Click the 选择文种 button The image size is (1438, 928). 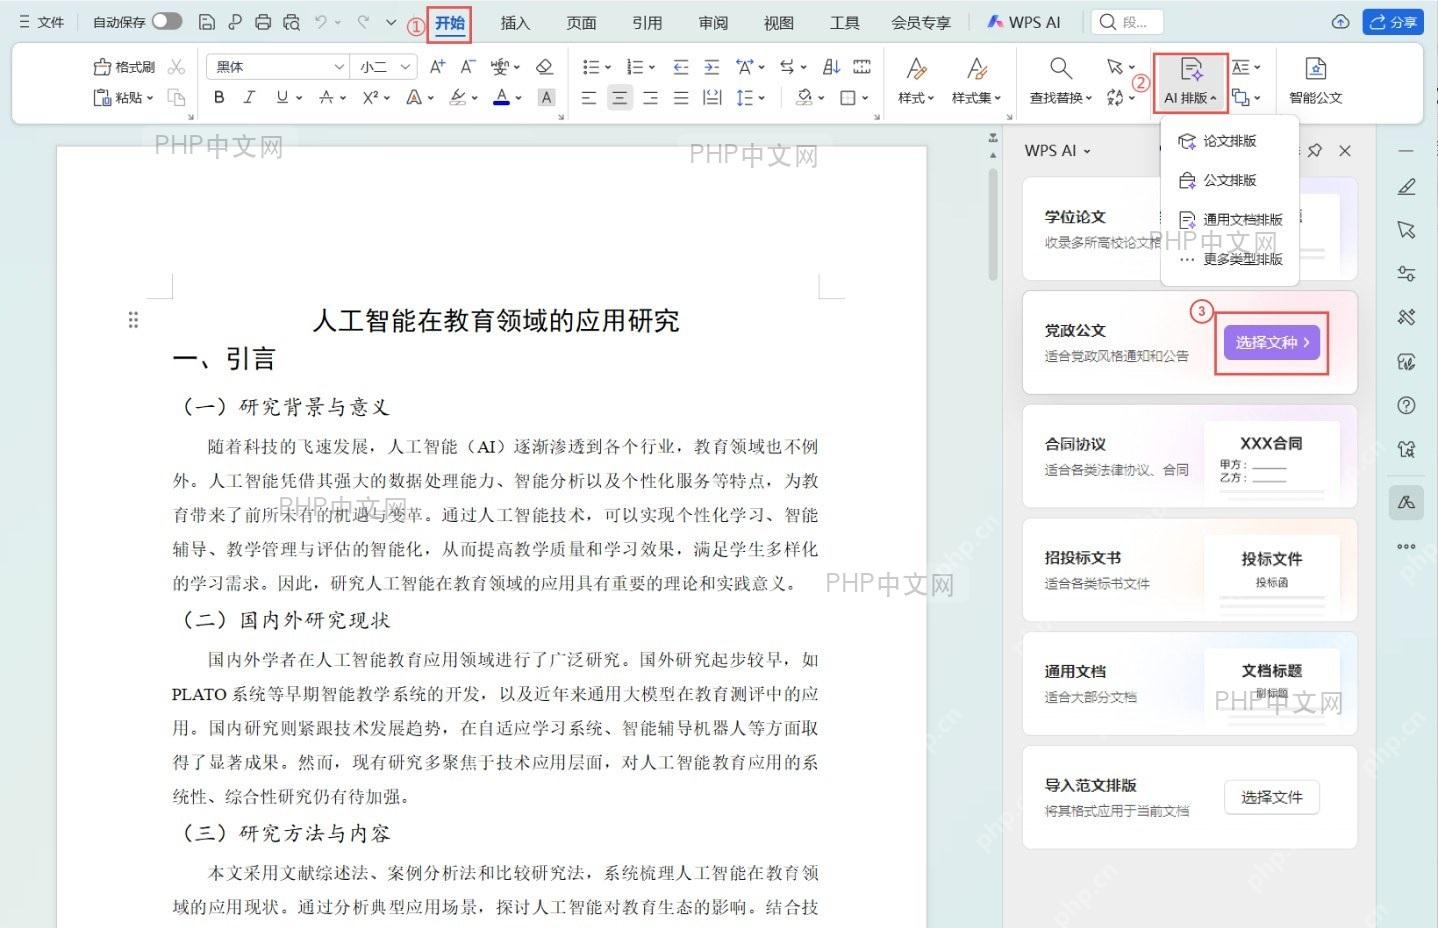point(1272,342)
